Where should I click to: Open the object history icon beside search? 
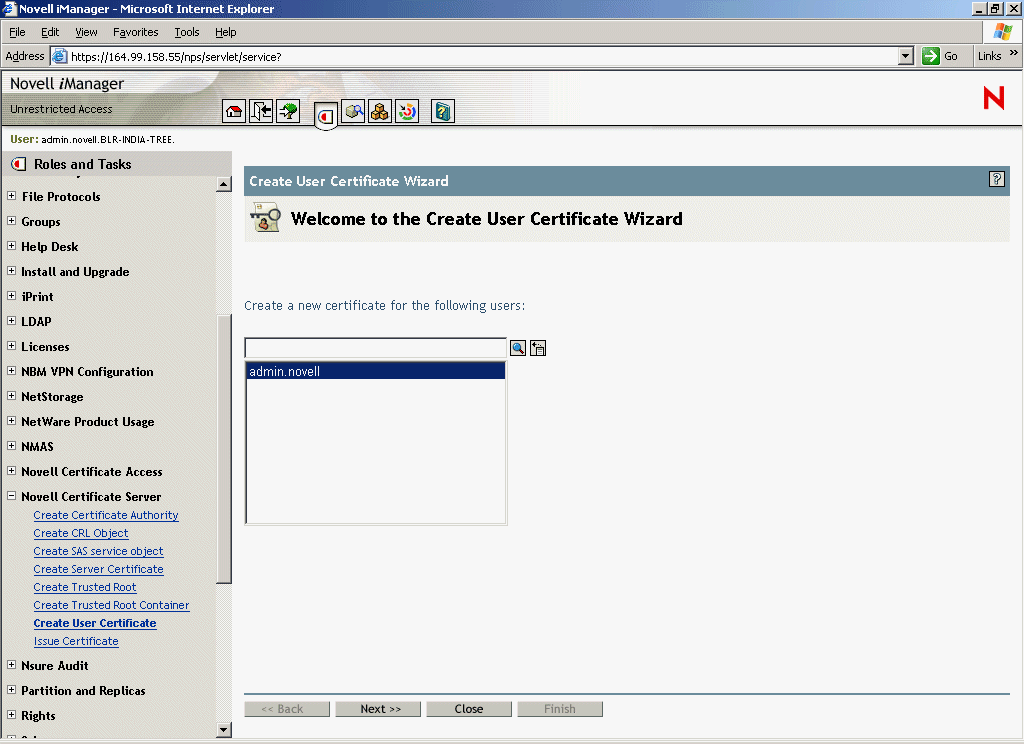pos(538,348)
